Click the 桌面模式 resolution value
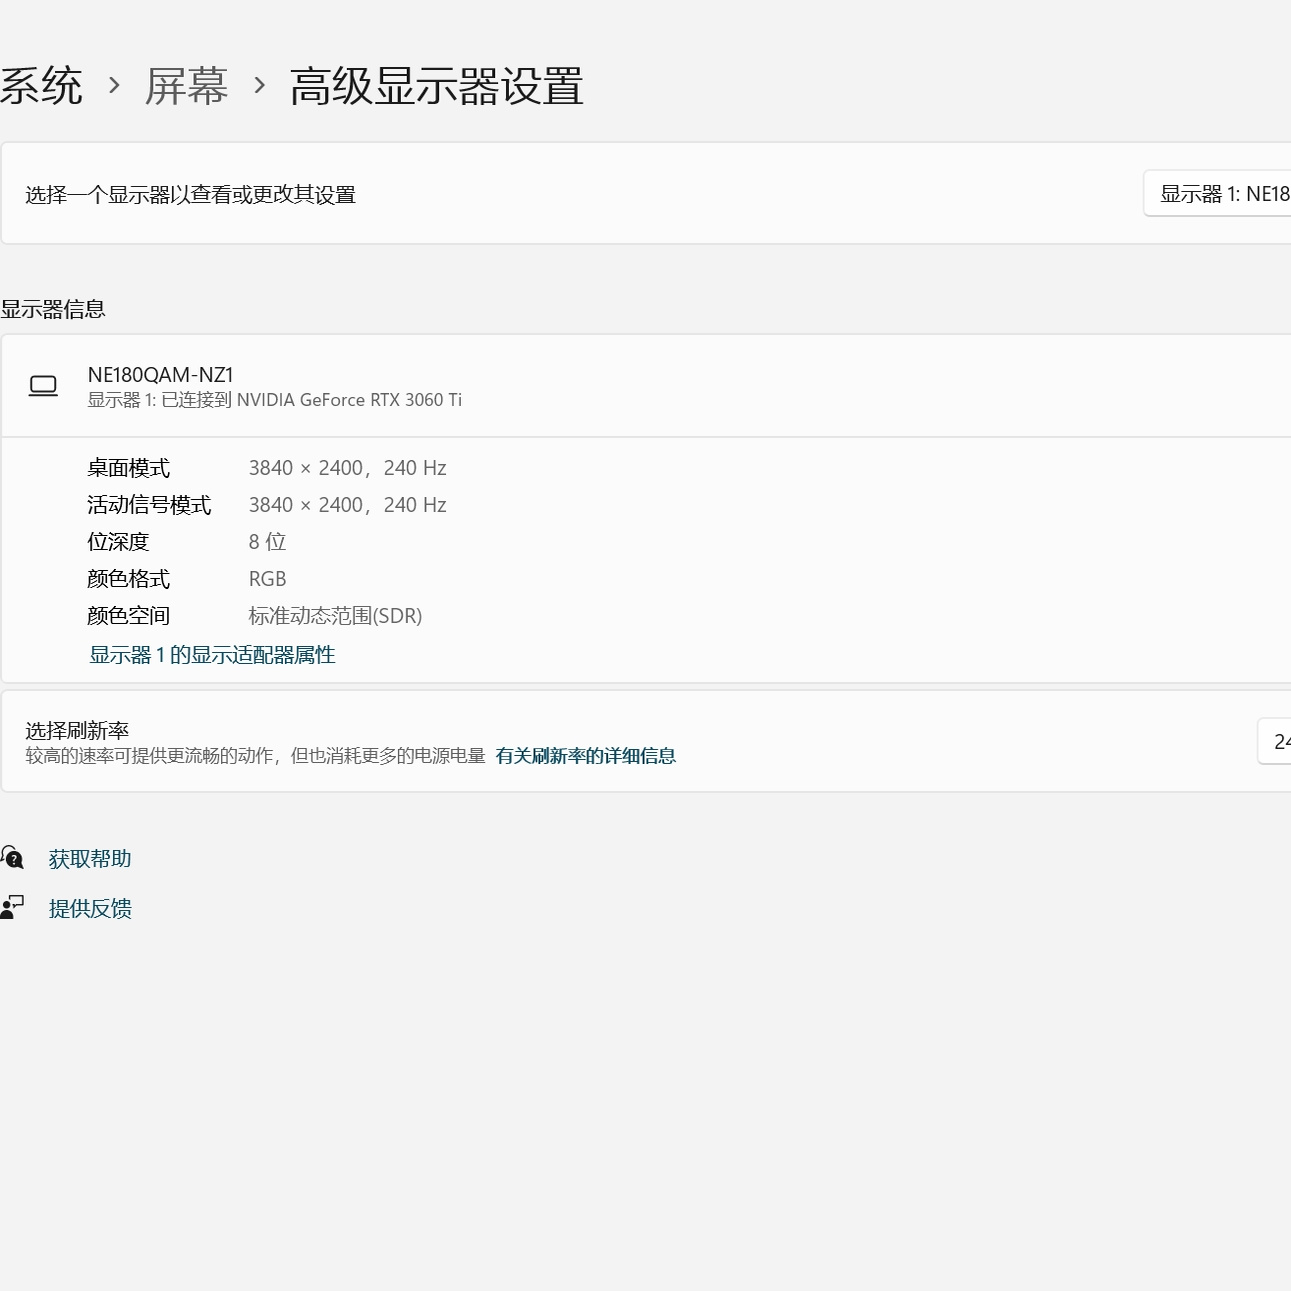Screen dimensions: 1291x1291 [x=347, y=467]
